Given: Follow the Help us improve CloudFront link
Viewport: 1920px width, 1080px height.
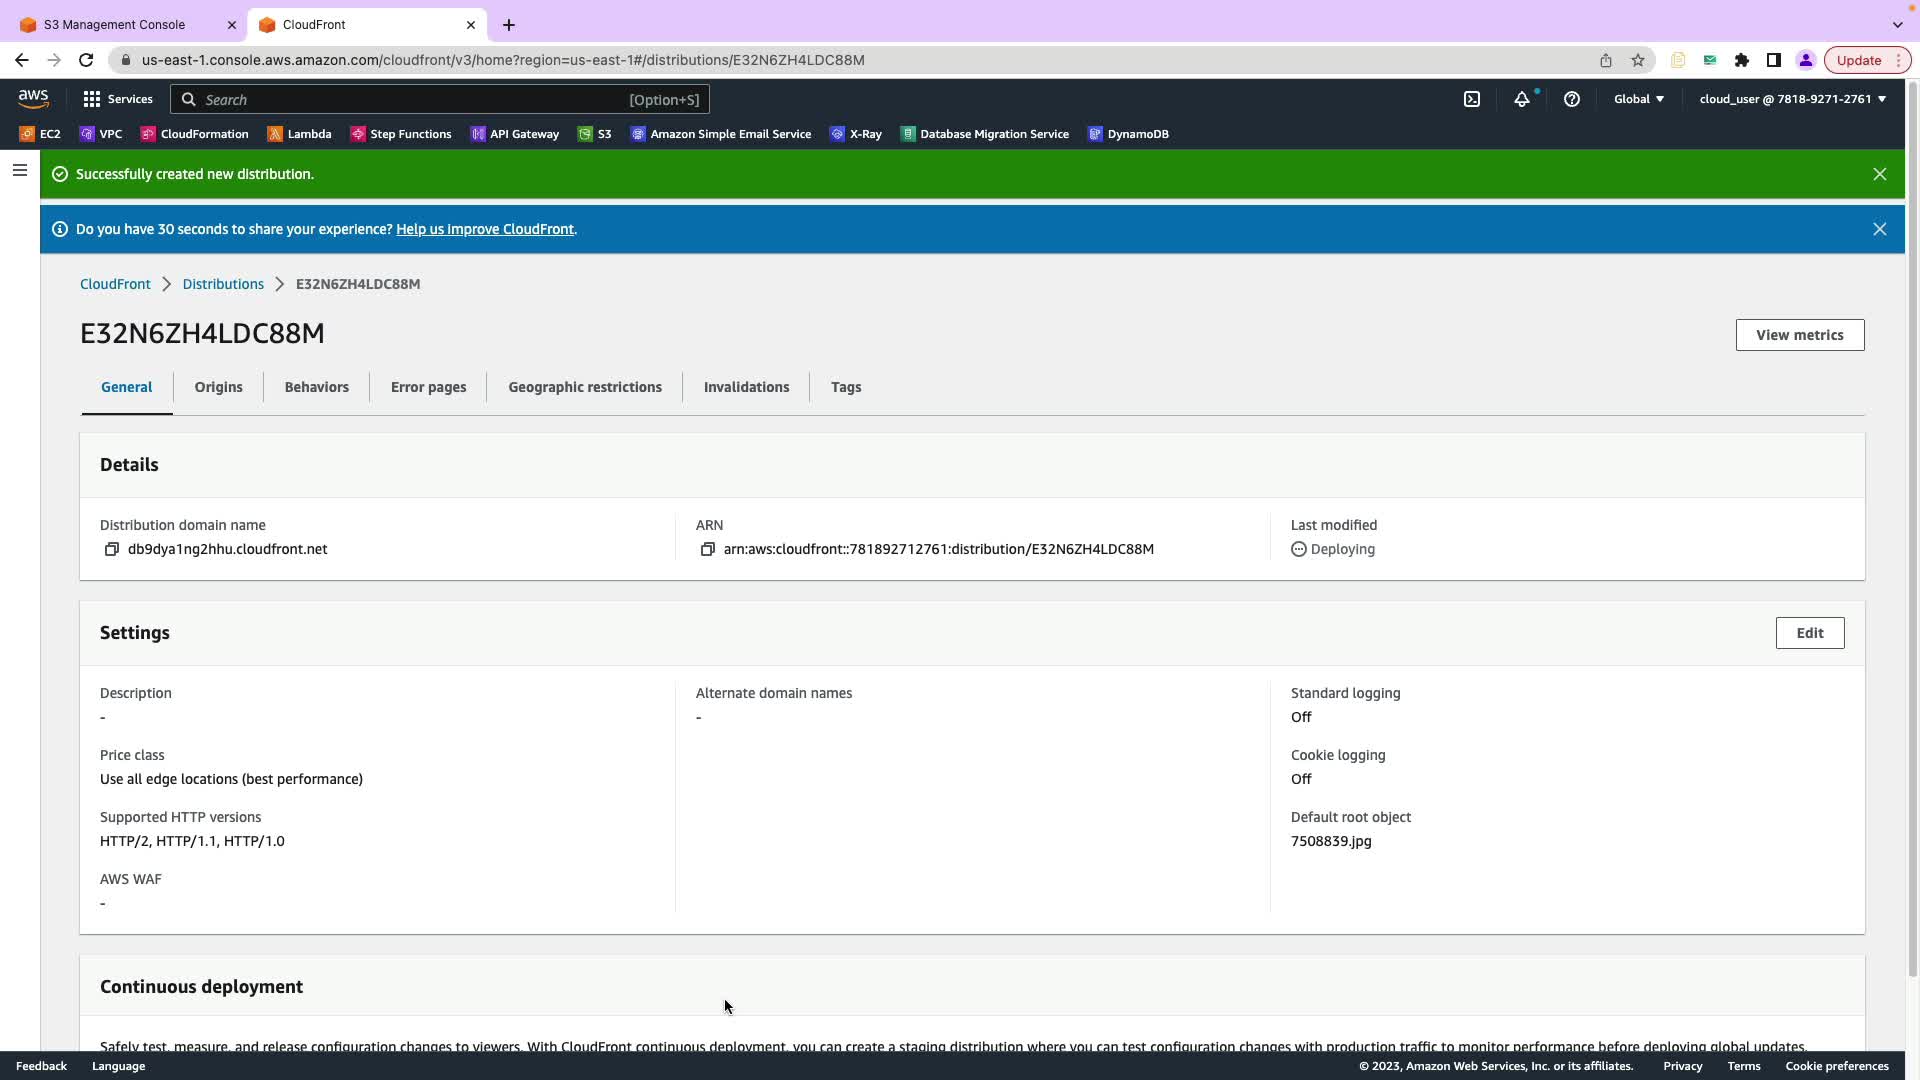Looking at the screenshot, I should coord(485,229).
